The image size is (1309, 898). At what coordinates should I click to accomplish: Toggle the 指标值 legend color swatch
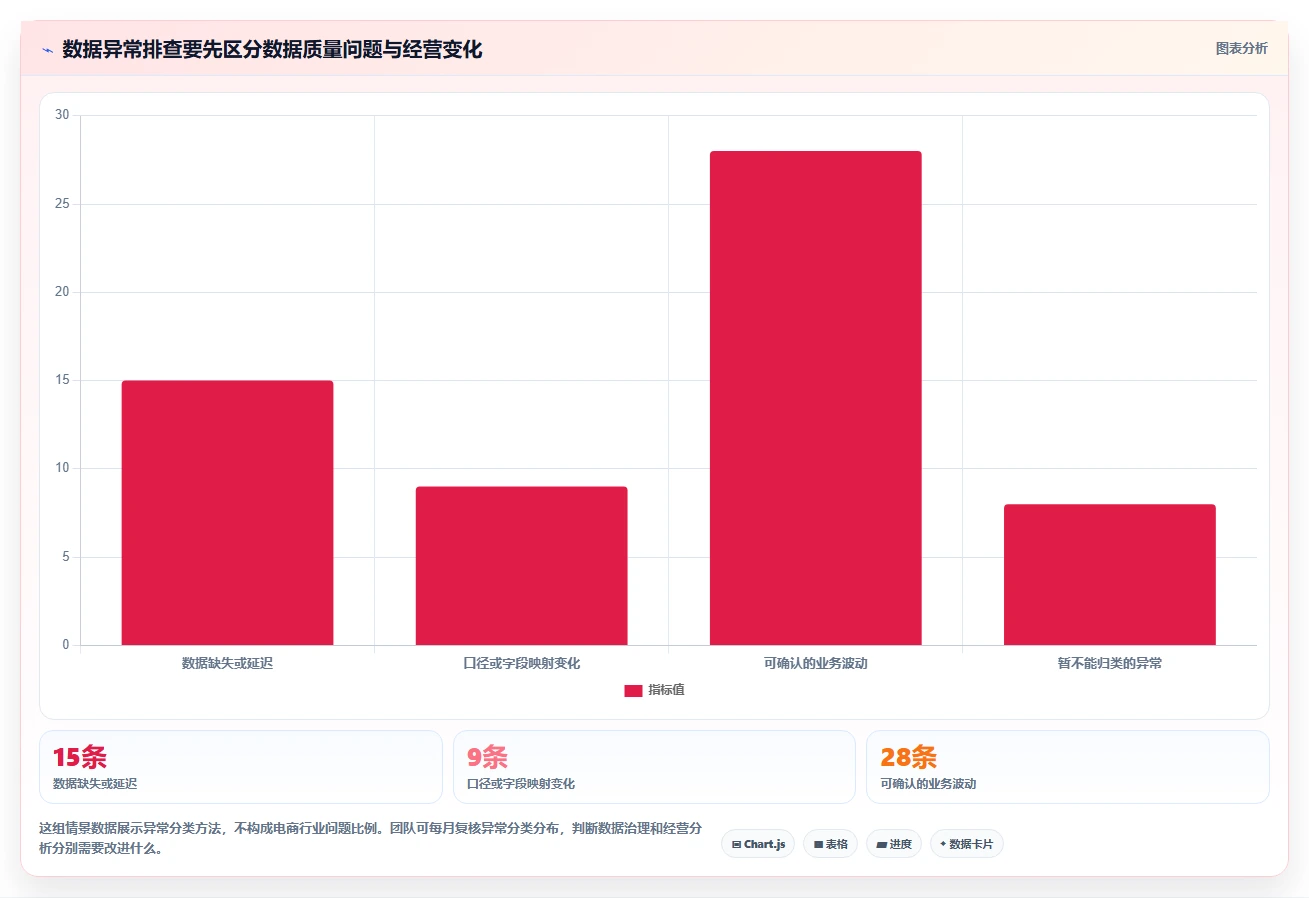click(633, 691)
